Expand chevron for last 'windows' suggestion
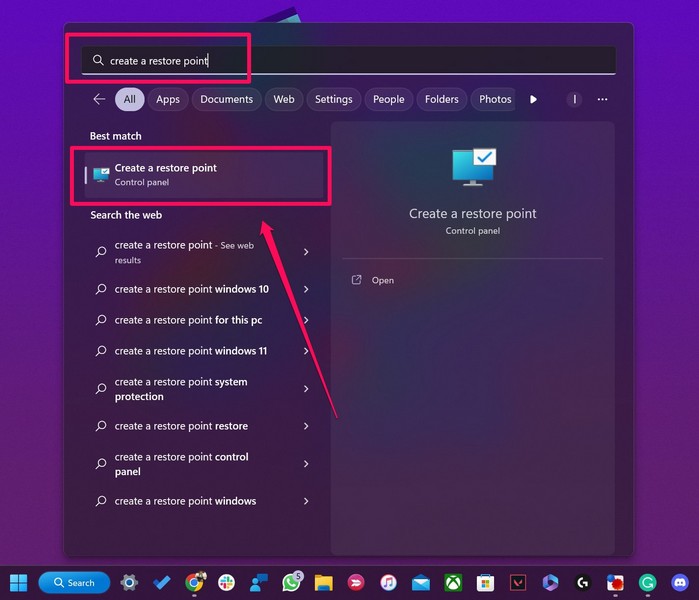 click(x=306, y=501)
